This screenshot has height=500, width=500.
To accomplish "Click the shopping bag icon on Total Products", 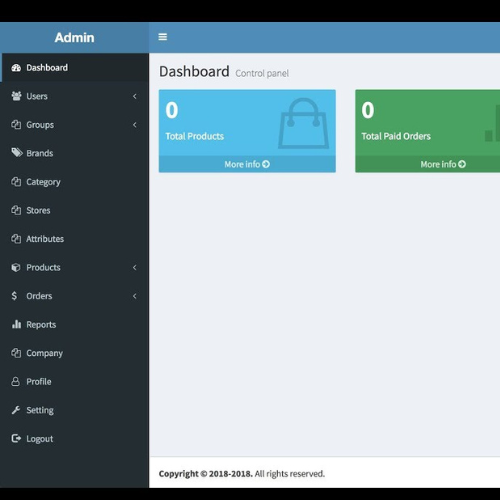I will (x=303, y=123).
